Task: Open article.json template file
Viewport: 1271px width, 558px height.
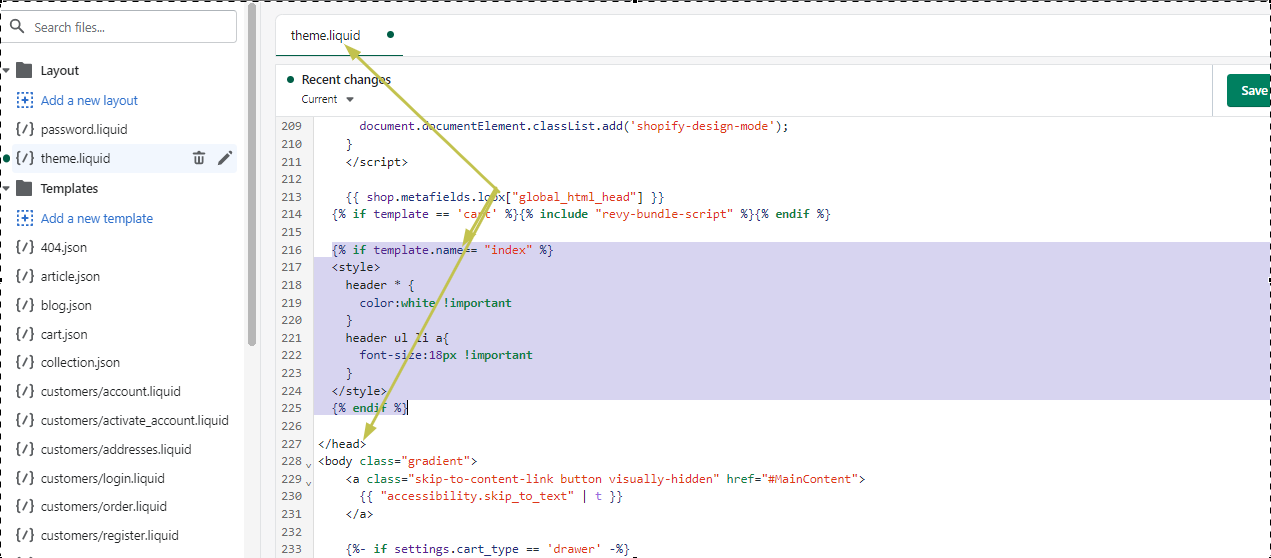Action: pos(70,276)
